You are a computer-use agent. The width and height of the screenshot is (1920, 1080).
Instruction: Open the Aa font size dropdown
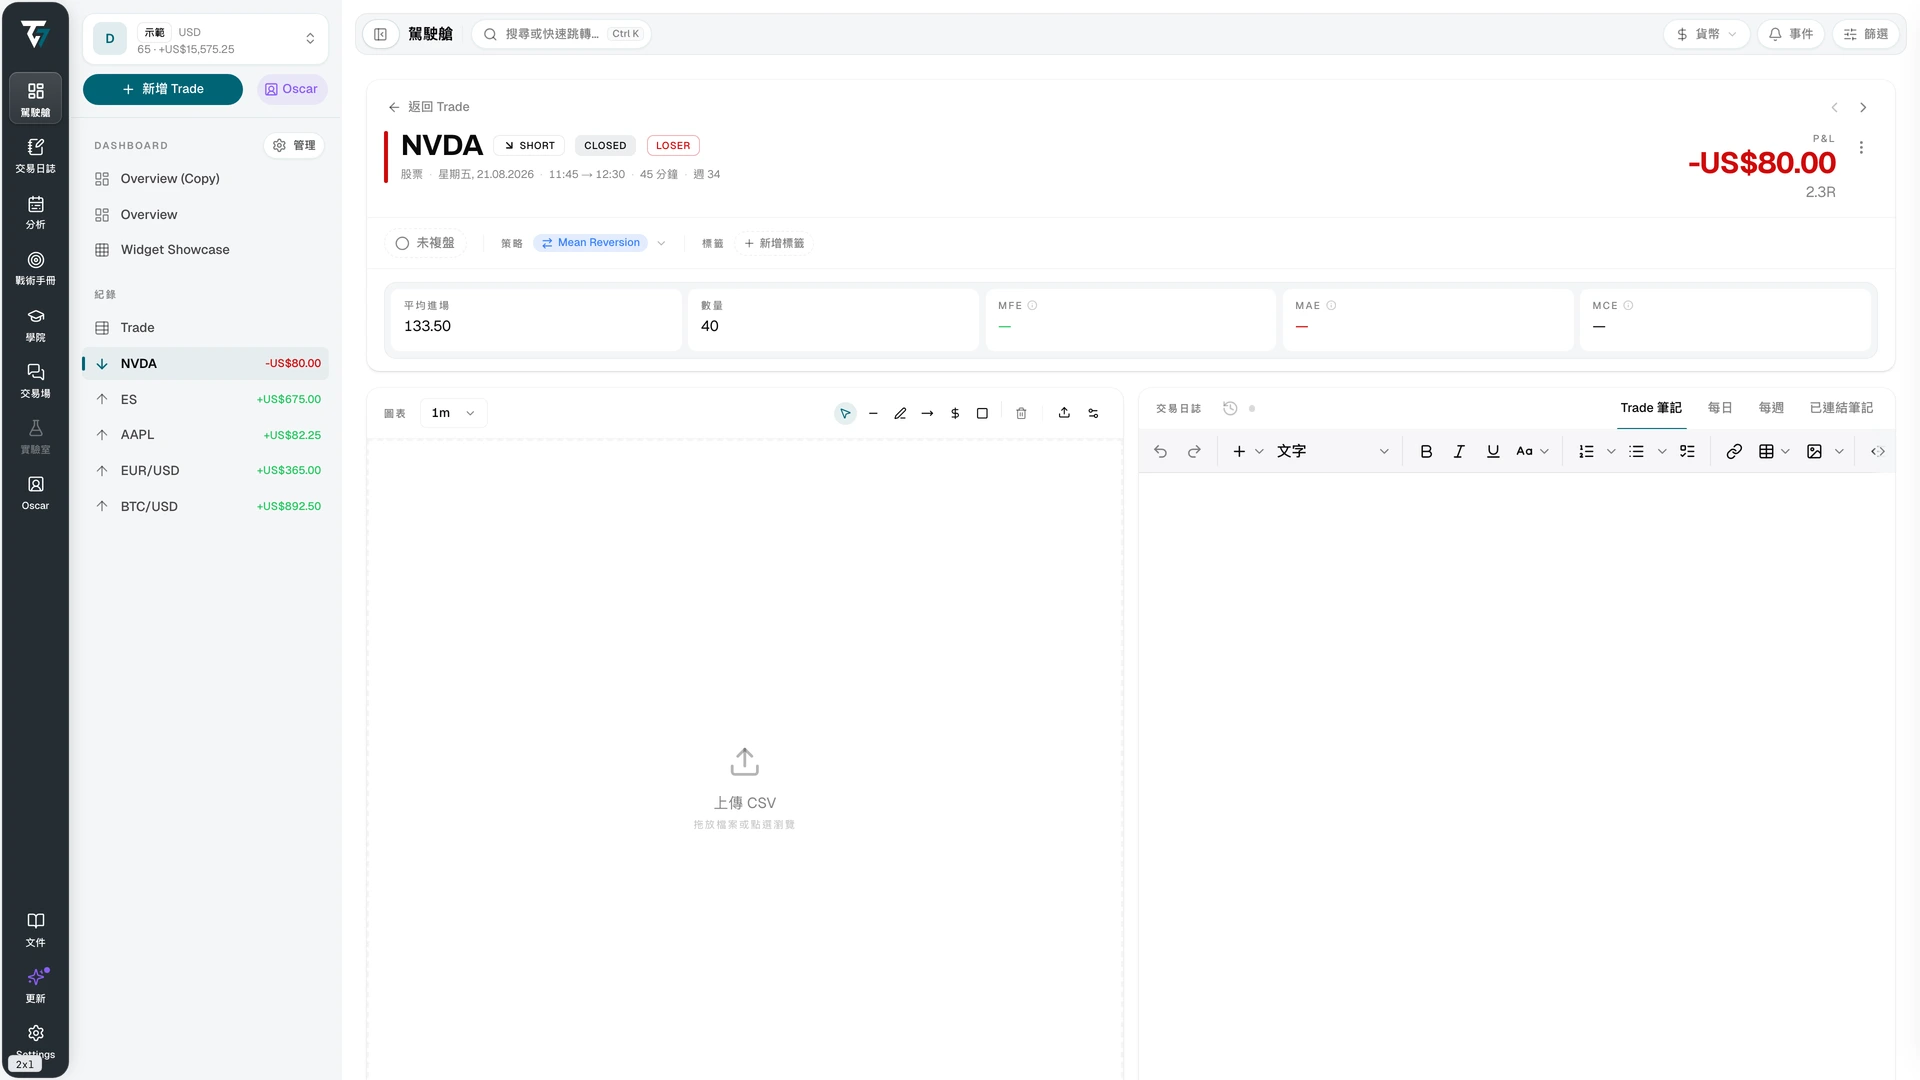click(1532, 452)
